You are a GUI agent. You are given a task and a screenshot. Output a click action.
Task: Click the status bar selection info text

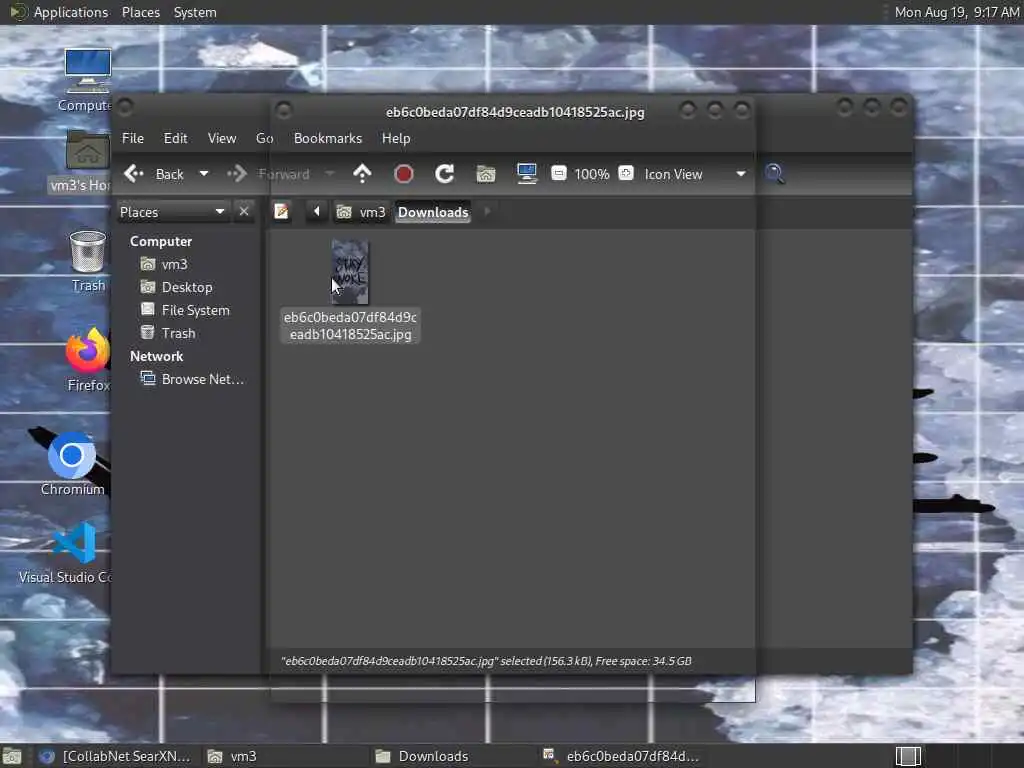[x=486, y=661]
